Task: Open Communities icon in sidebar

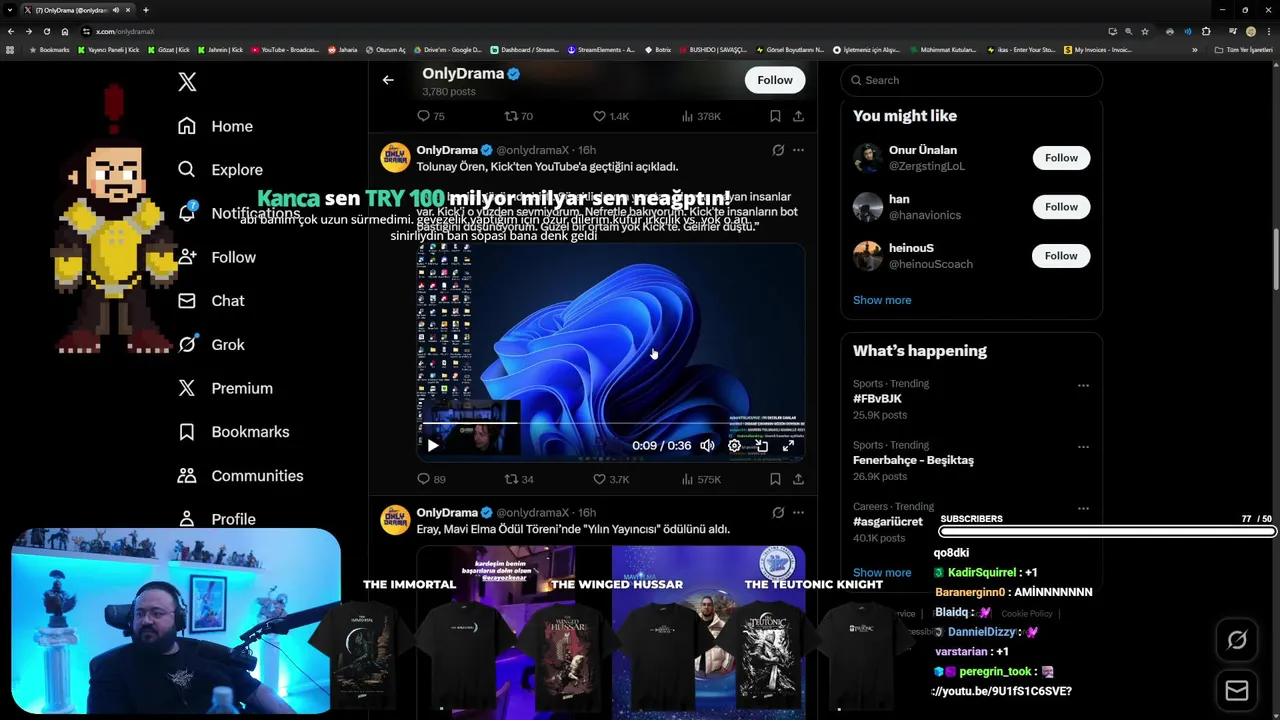Action: [x=187, y=476]
